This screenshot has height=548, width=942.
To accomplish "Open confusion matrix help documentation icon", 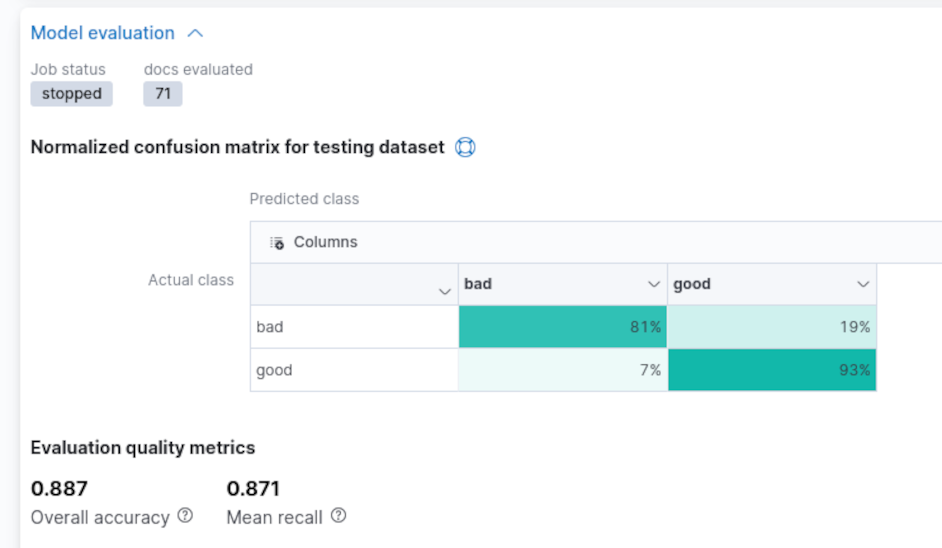I will coord(465,147).
